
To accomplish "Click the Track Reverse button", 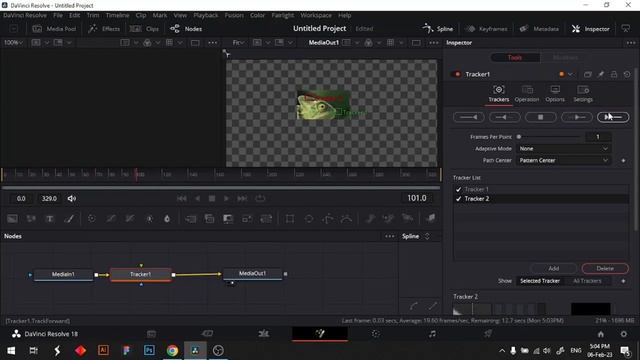I will coord(469,117).
